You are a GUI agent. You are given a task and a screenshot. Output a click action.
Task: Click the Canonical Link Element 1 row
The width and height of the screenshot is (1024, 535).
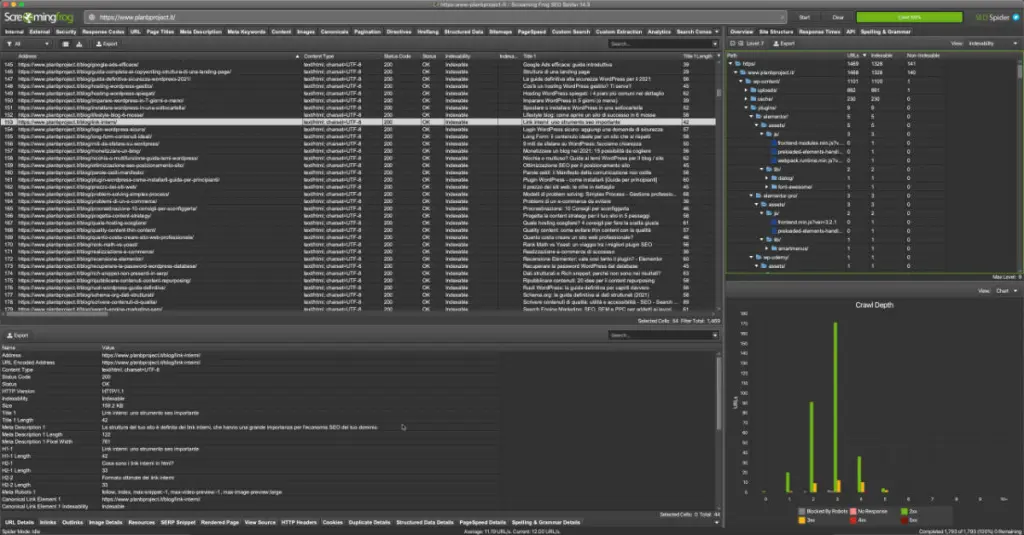pos(250,499)
